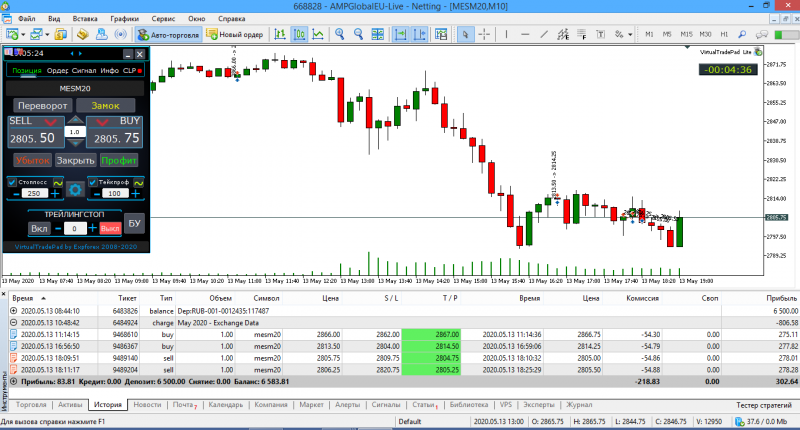
Task: Open new chart toolbar icon
Action: point(12,34)
